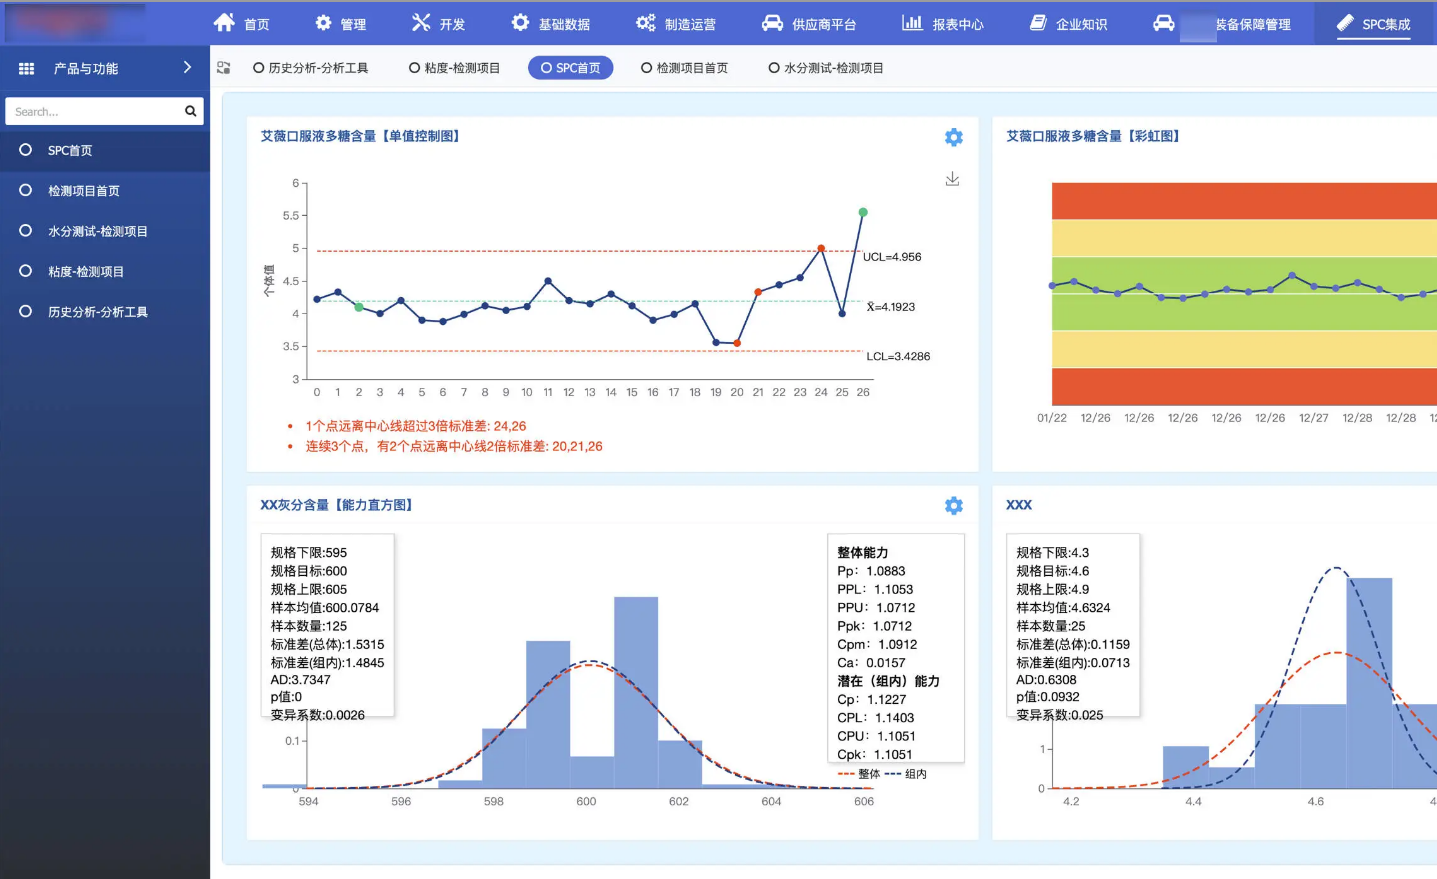Click the search magnifier icon in sidebar
Image resolution: width=1437 pixels, height=879 pixels.
[190, 111]
